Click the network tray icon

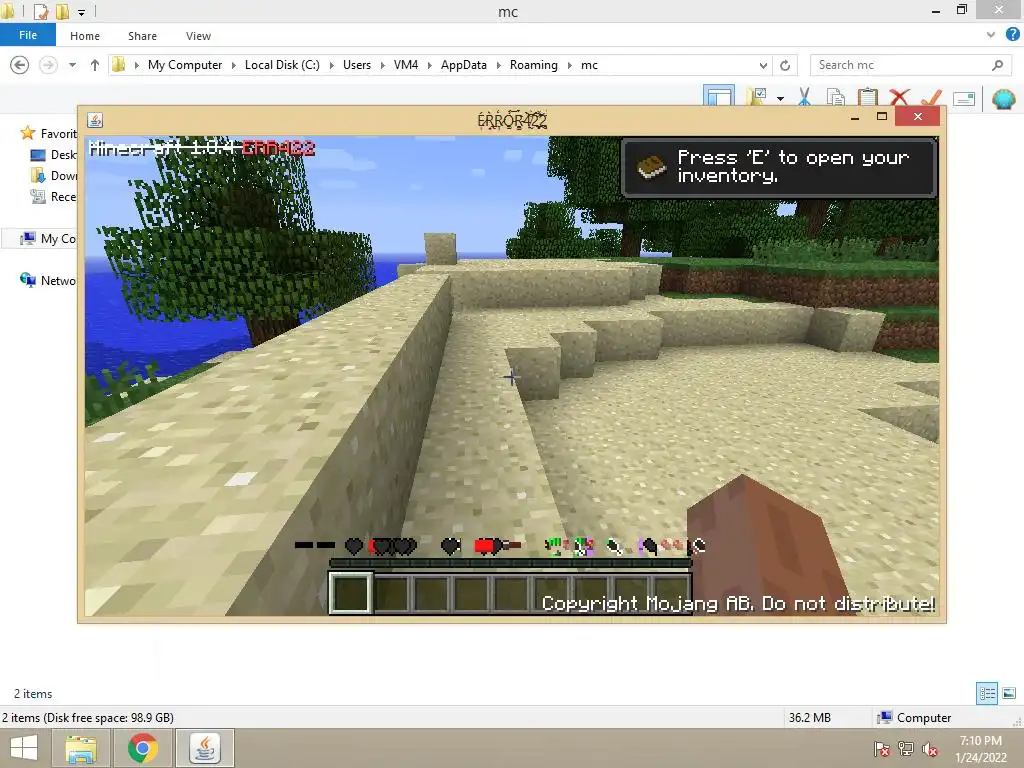[906, 748]
